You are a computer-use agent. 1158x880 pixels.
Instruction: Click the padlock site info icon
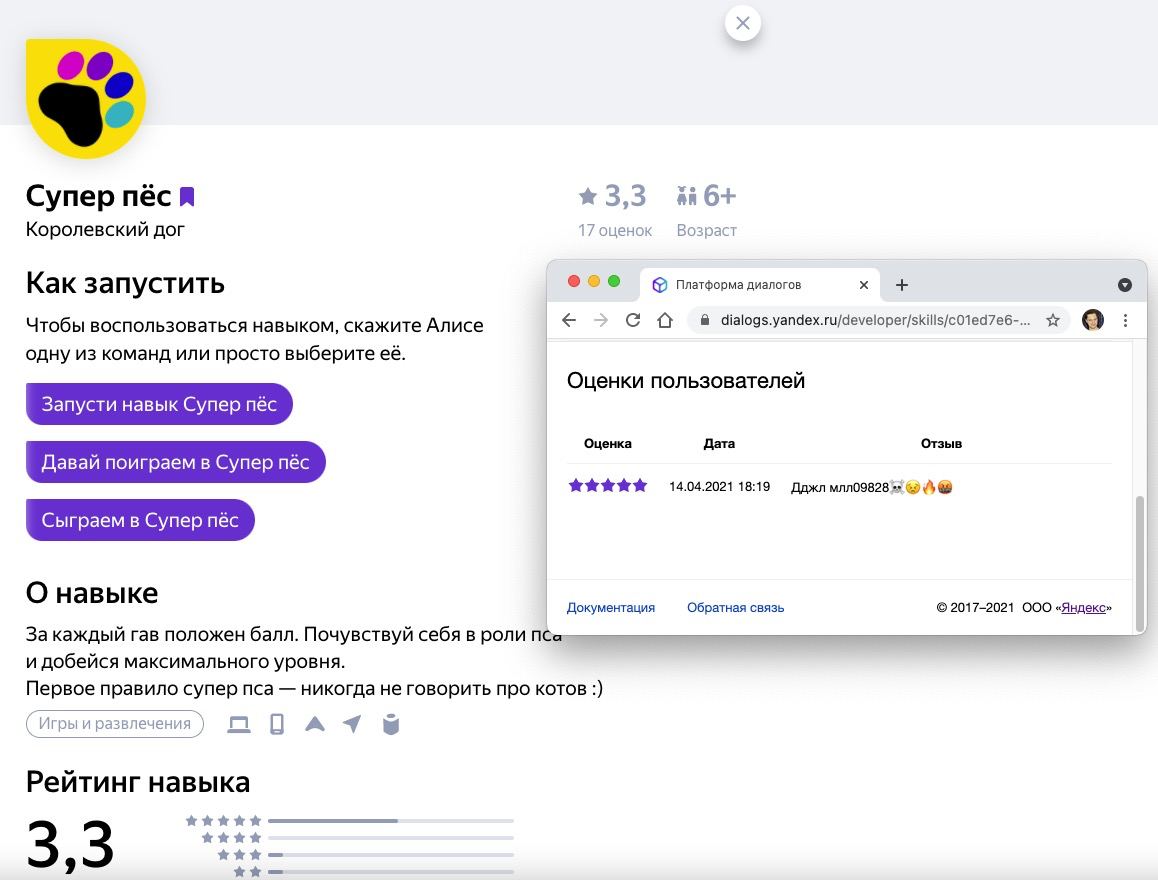click(705, 320)
